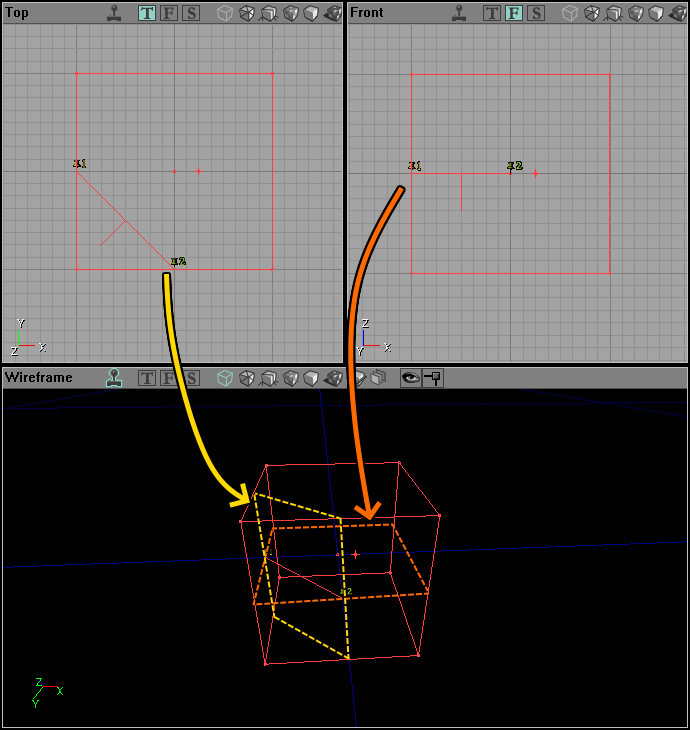Switch Top viewport to Front view with F button
Screen dimensions: 690x730
pyautogui.click(x=169, y=13)
